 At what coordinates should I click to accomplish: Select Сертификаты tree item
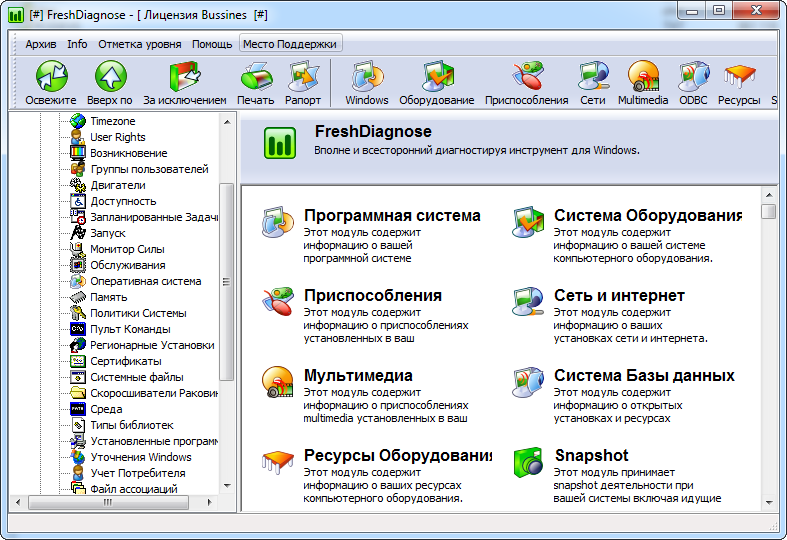point(125,361)
